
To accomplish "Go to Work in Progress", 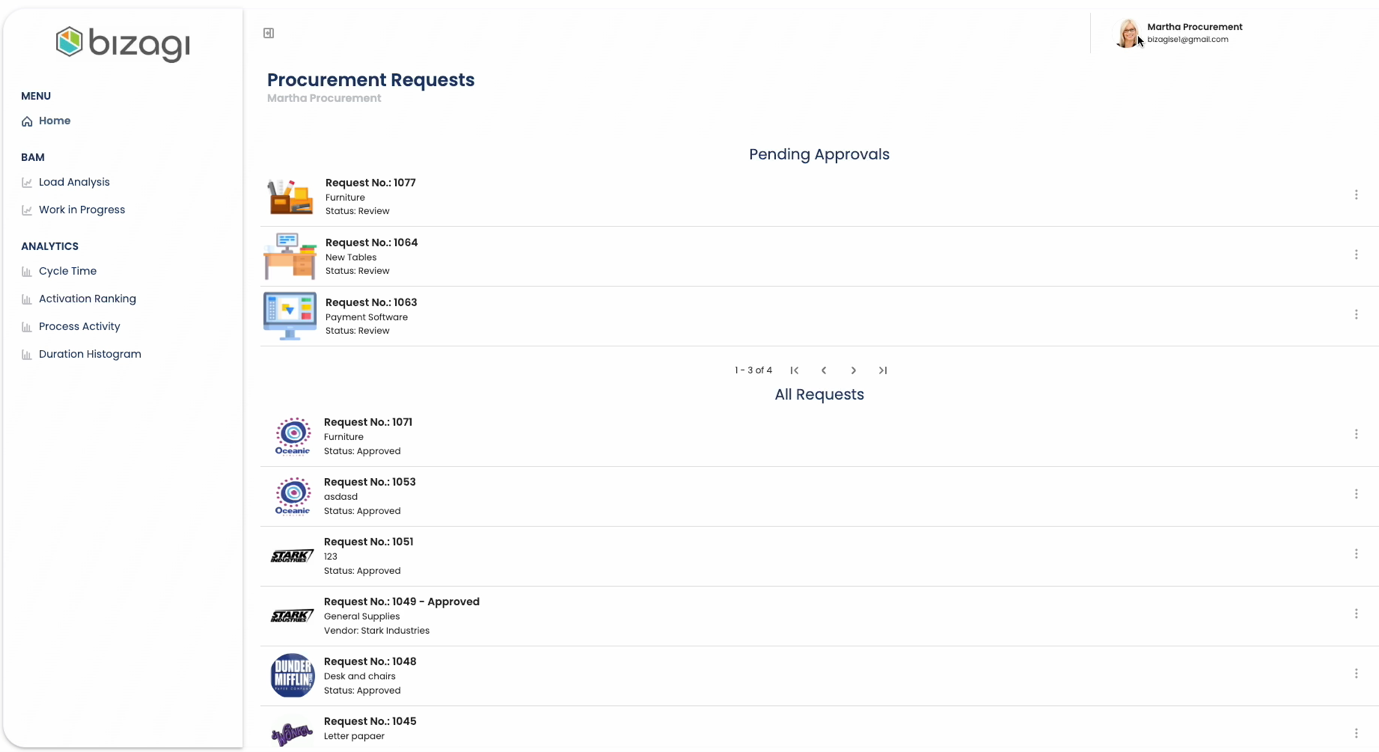I will pos(81,210).
